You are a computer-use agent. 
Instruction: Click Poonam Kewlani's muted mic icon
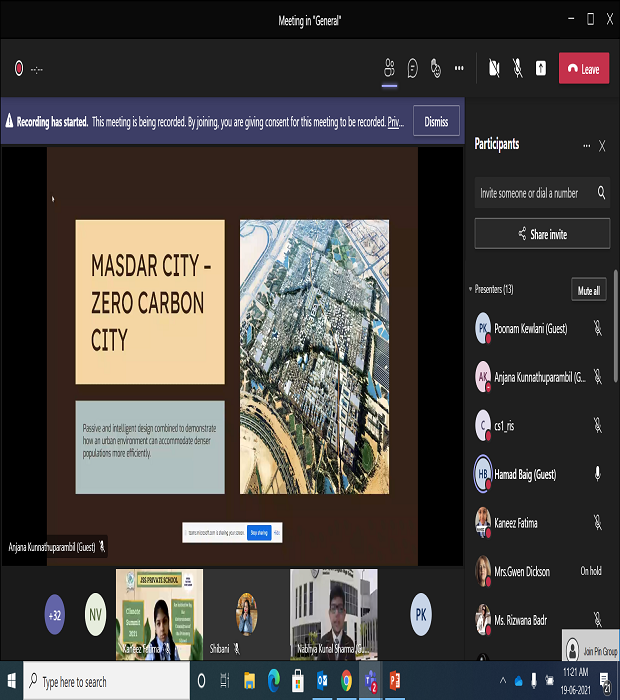[598, 329]
